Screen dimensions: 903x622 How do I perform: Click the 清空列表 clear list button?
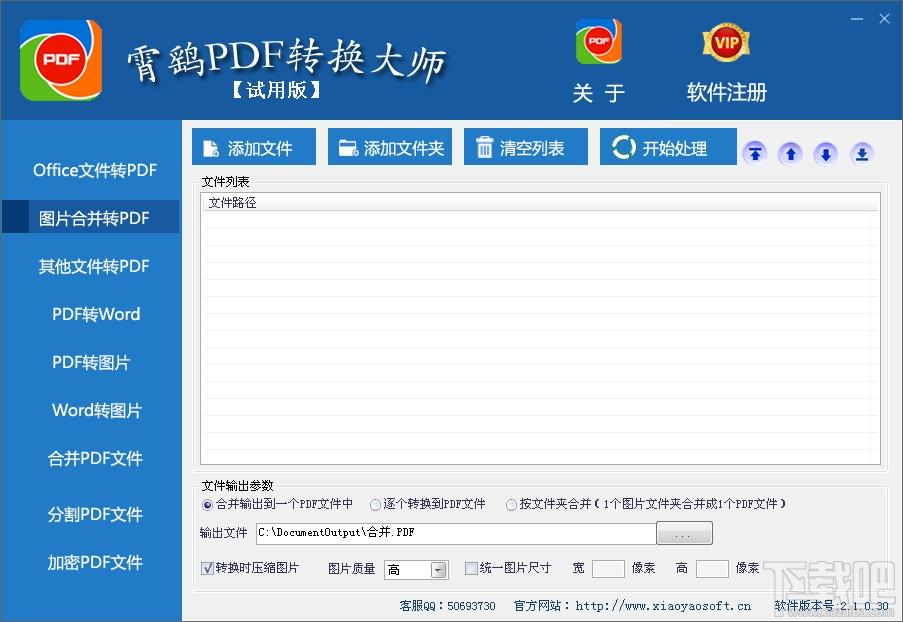tap(526, 147)
